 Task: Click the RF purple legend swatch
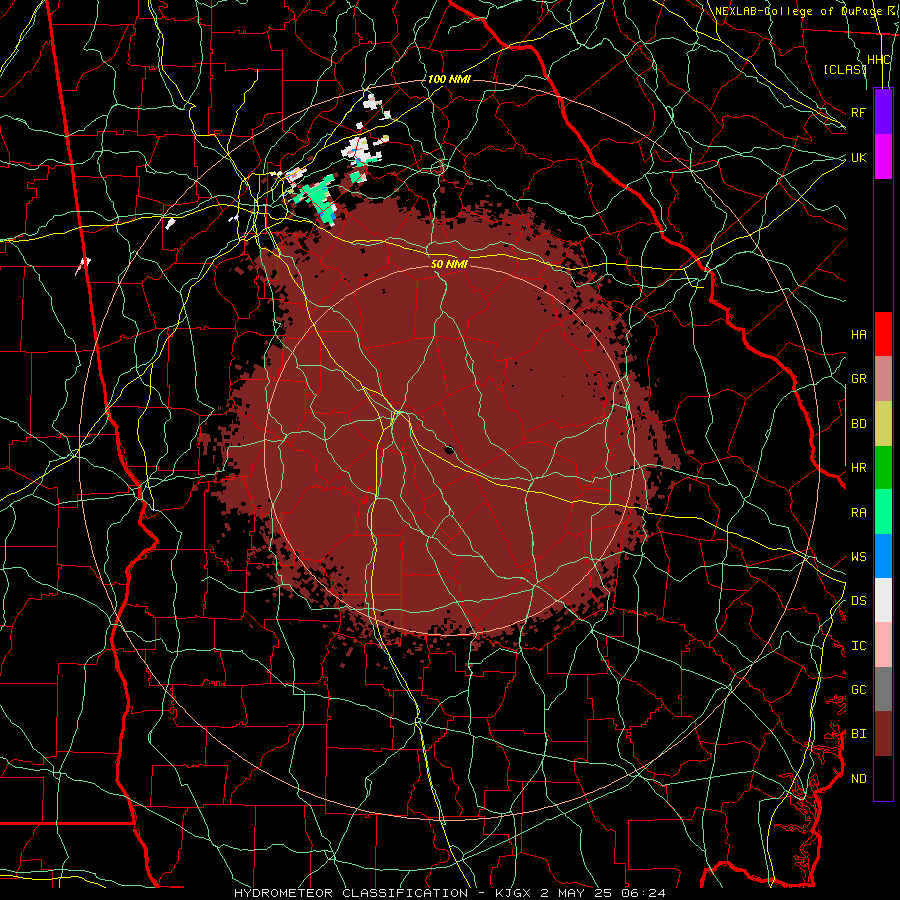[883, 112]
